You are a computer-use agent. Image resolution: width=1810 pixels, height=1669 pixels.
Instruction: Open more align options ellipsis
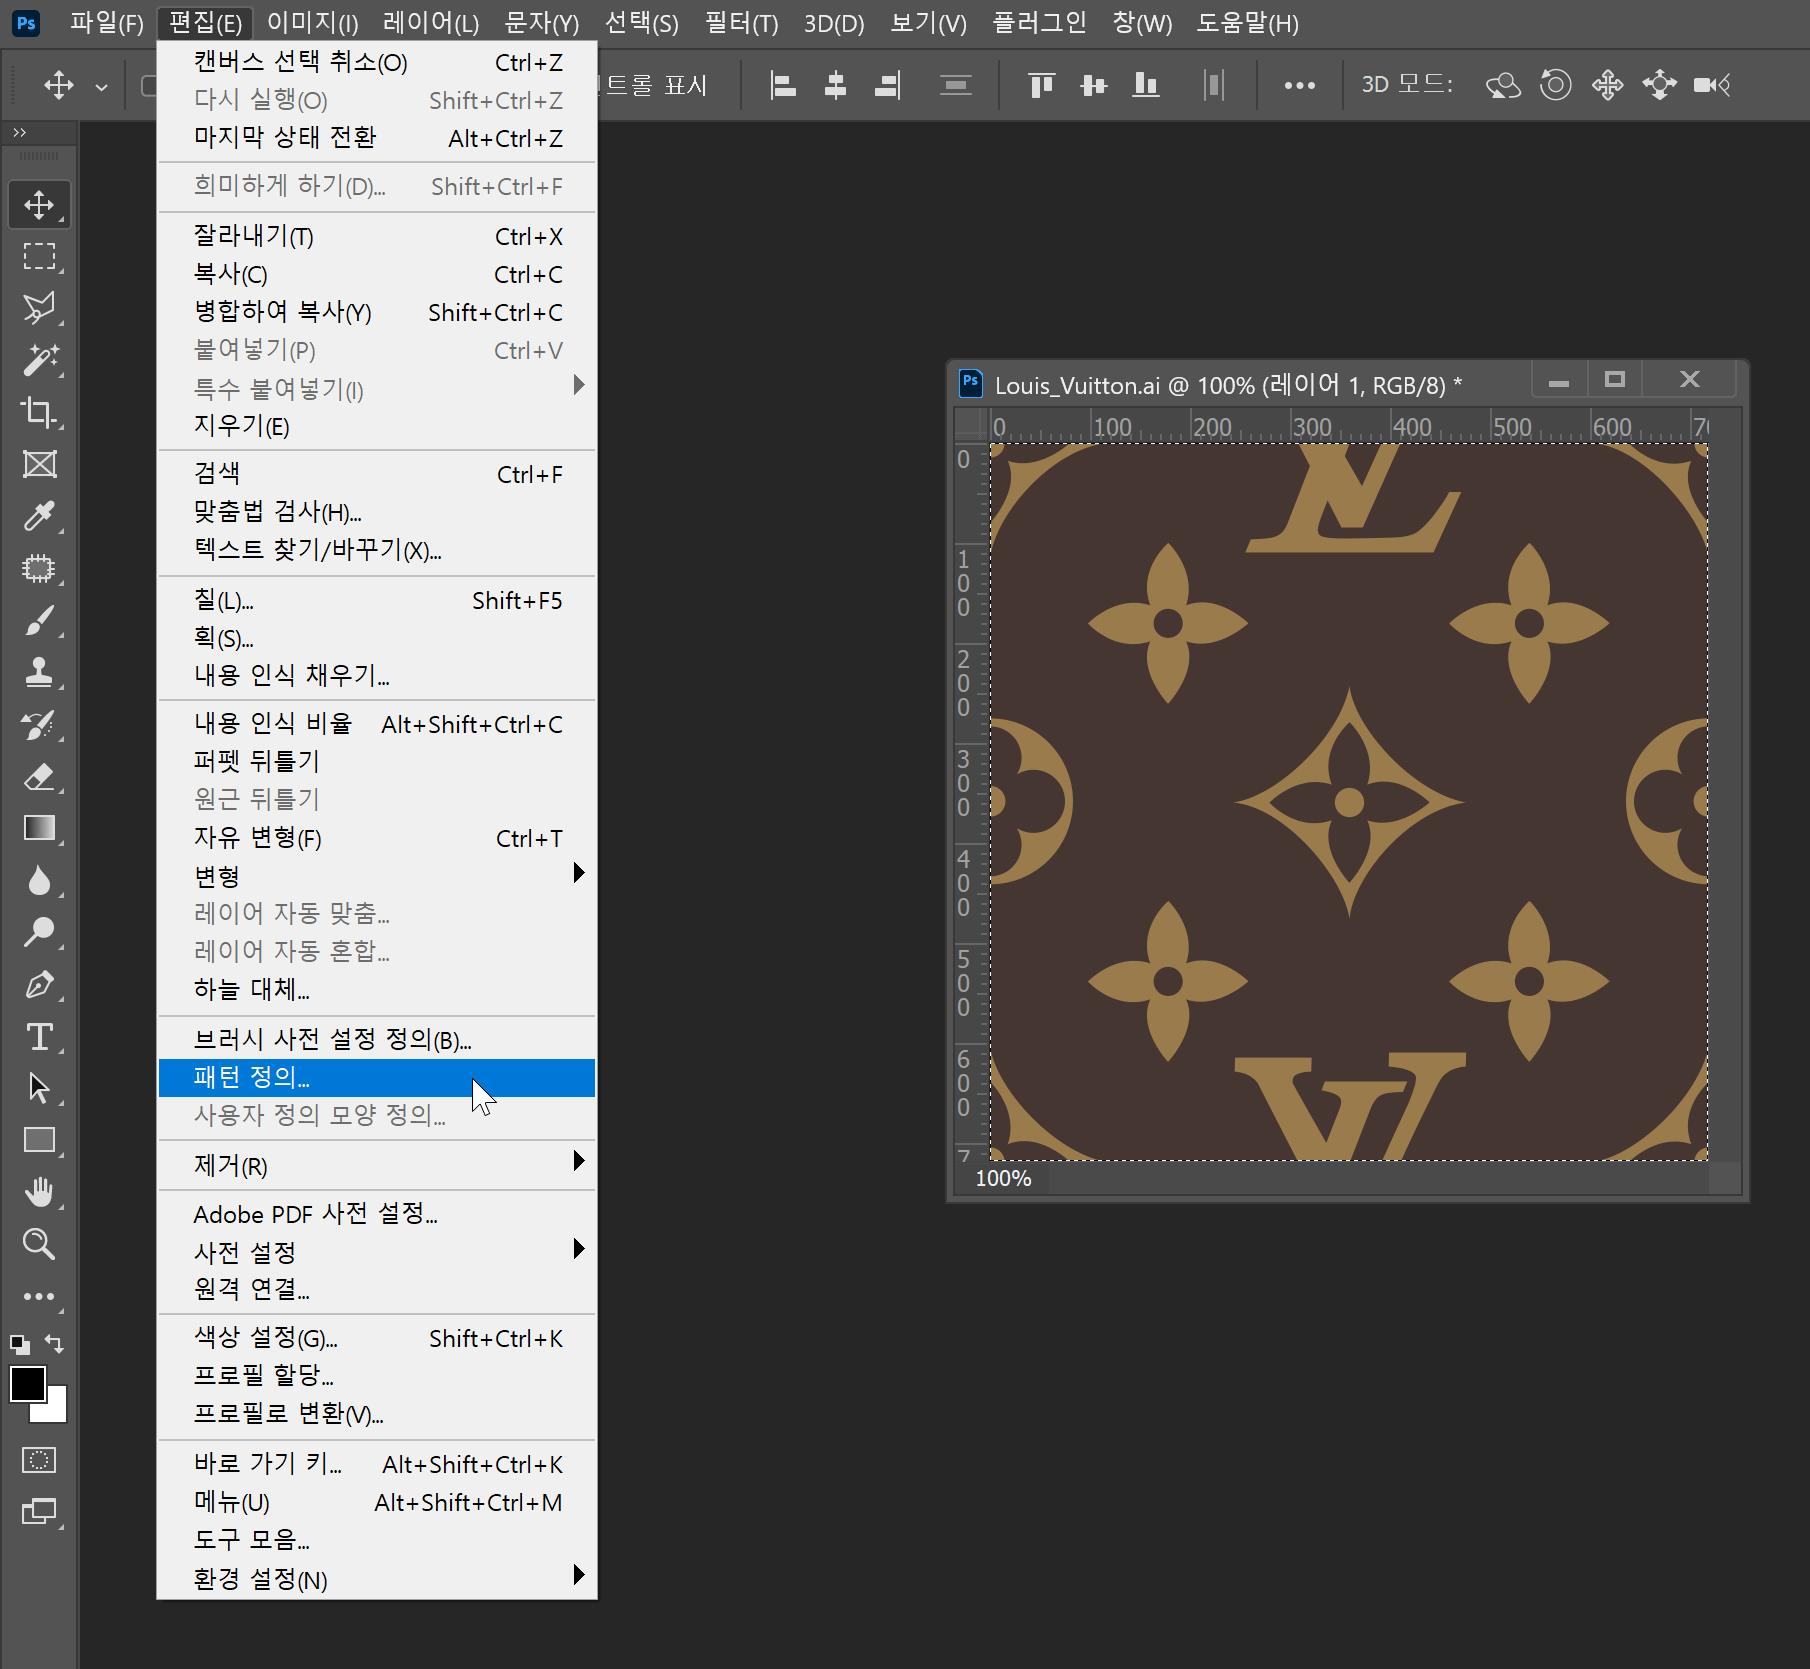click(1299, 86)
